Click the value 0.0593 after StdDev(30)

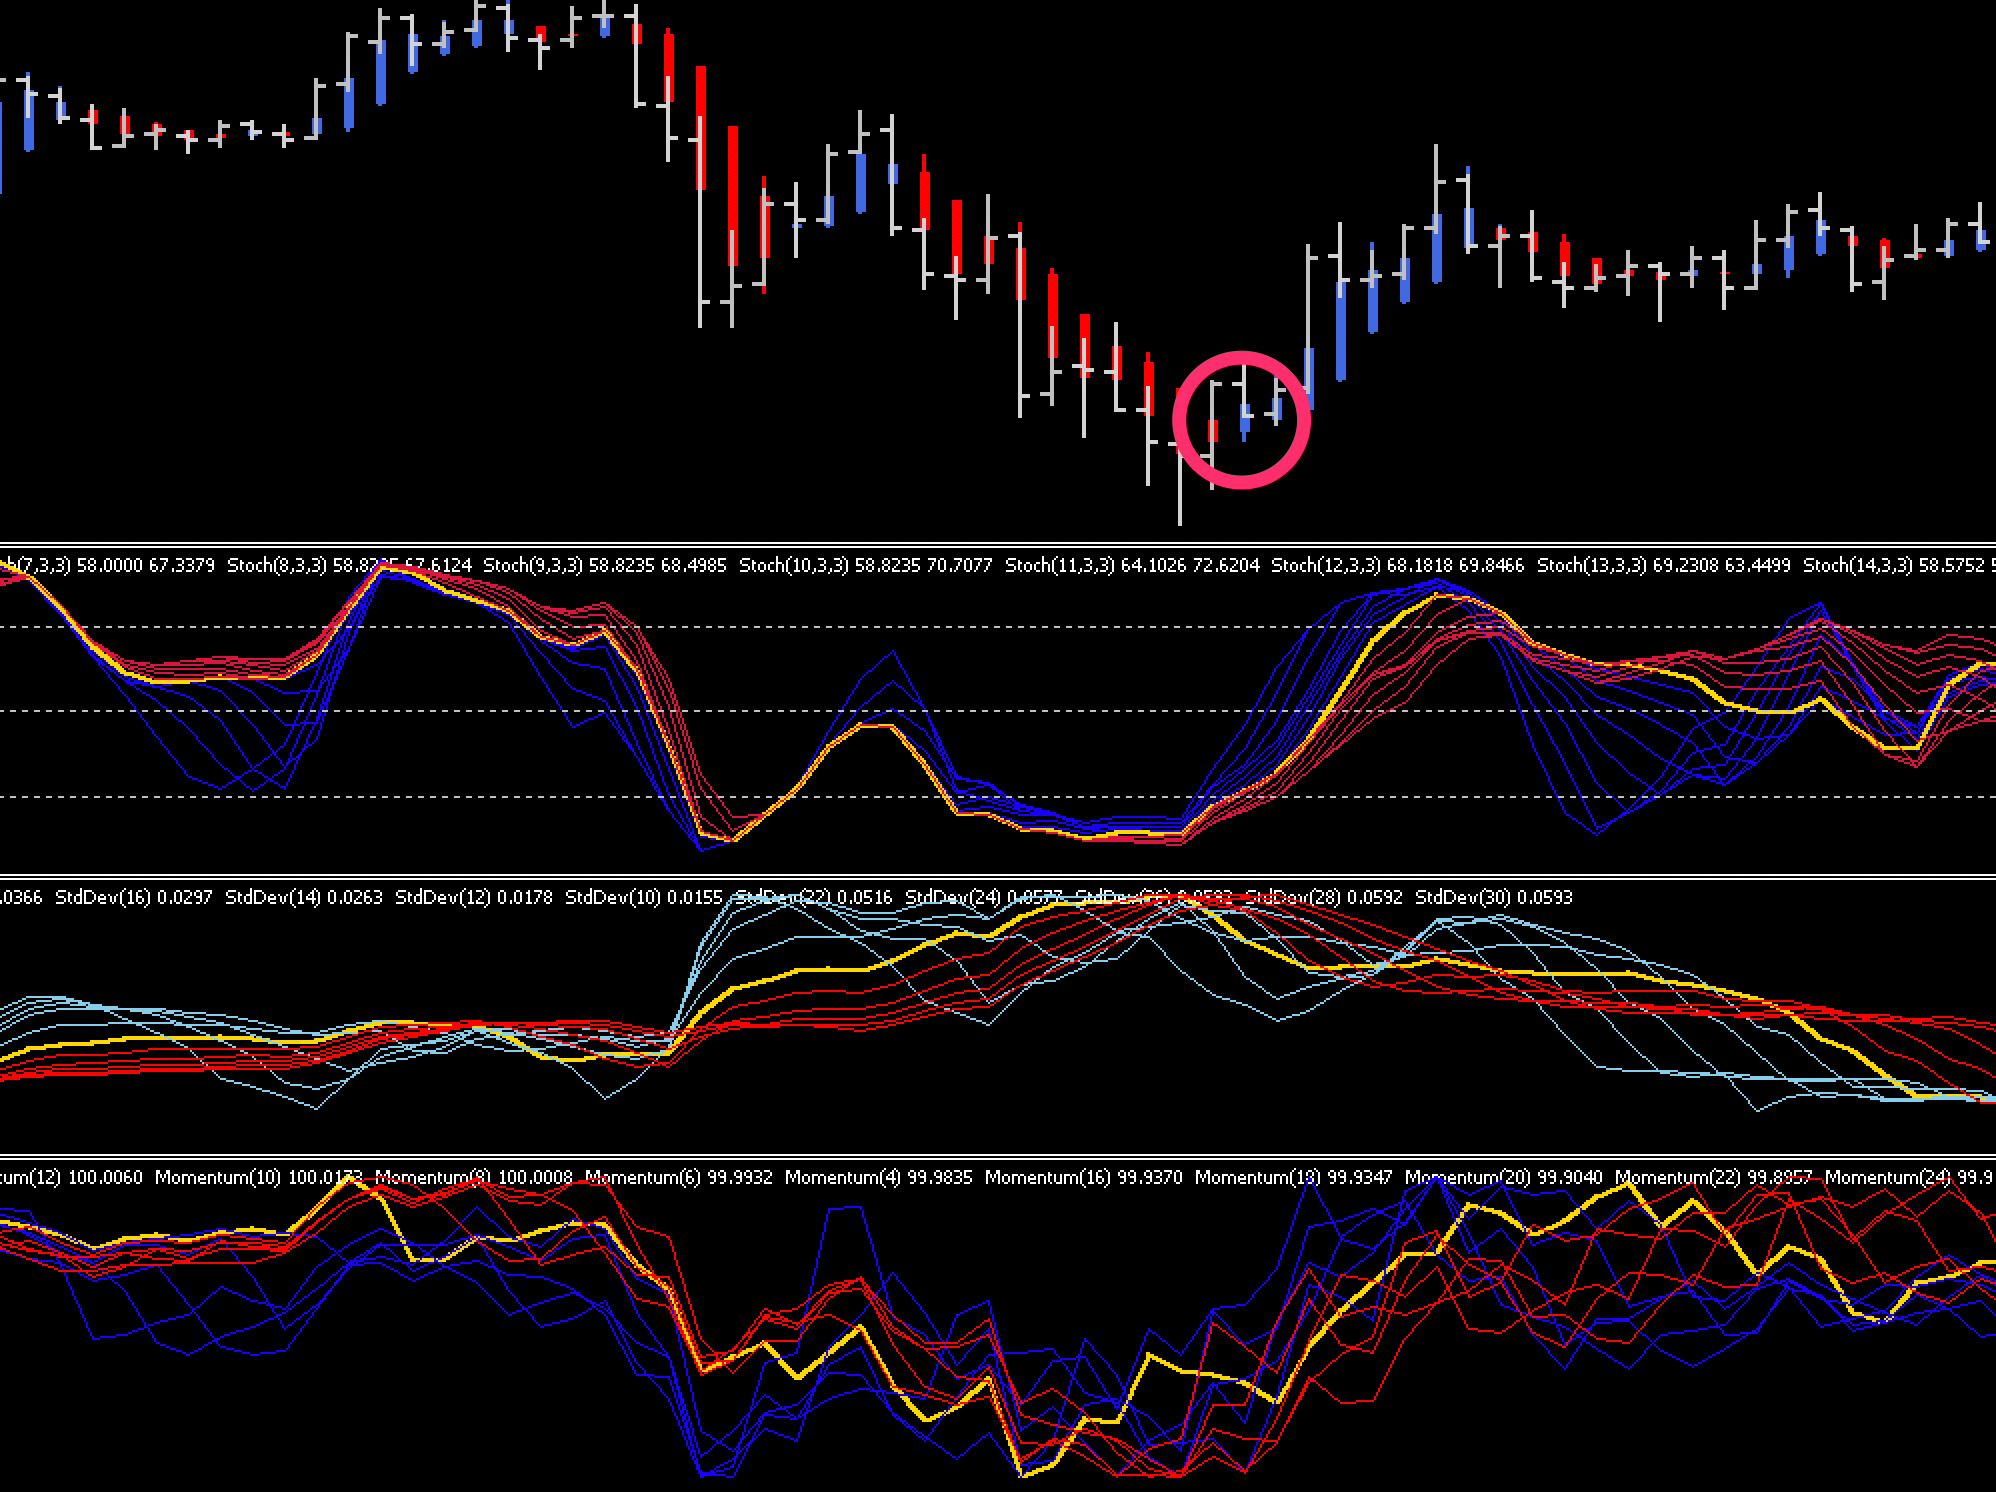click(1545, 897)
